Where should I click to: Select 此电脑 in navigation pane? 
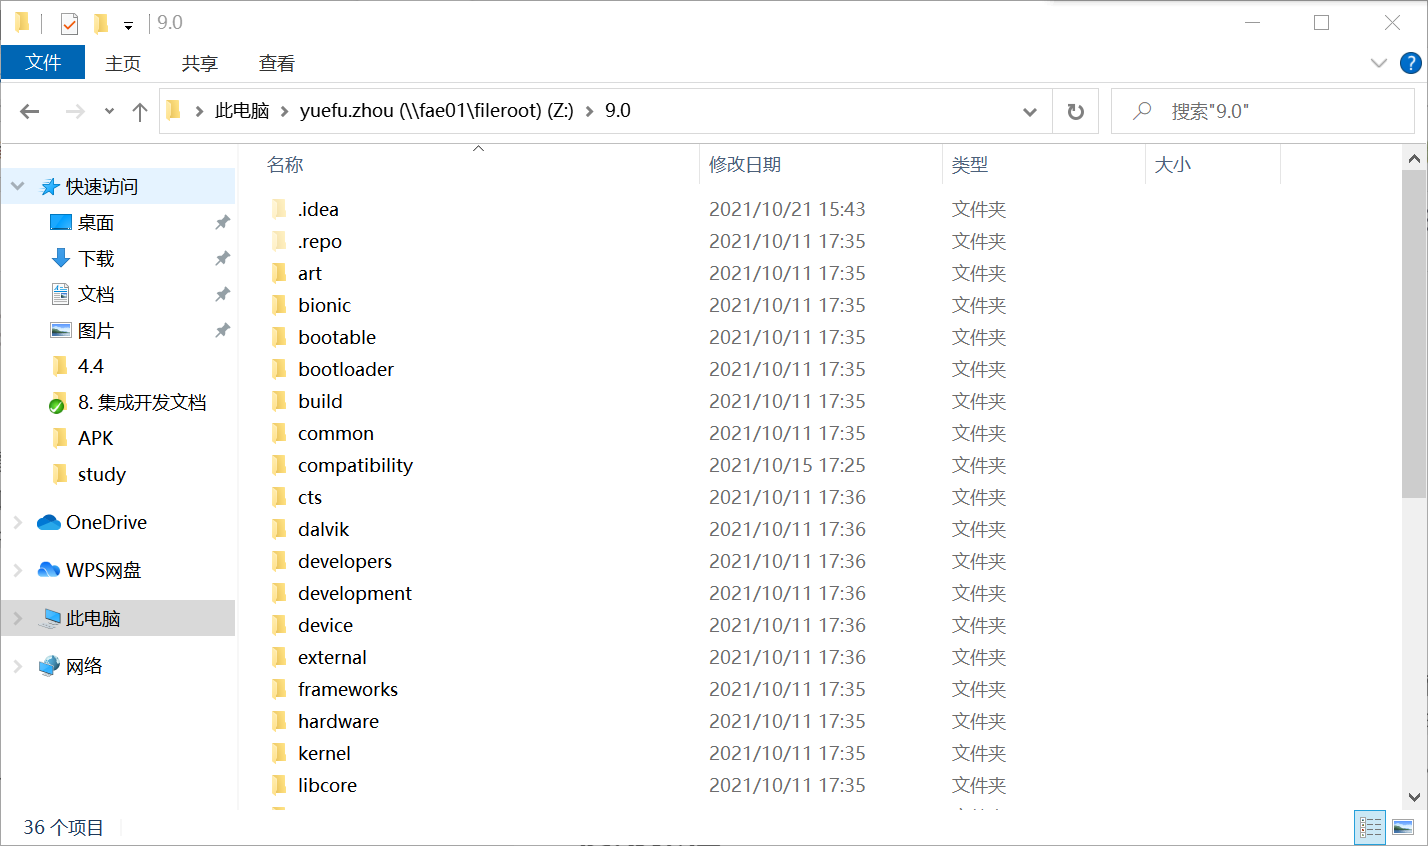click(x=93, y=619)
